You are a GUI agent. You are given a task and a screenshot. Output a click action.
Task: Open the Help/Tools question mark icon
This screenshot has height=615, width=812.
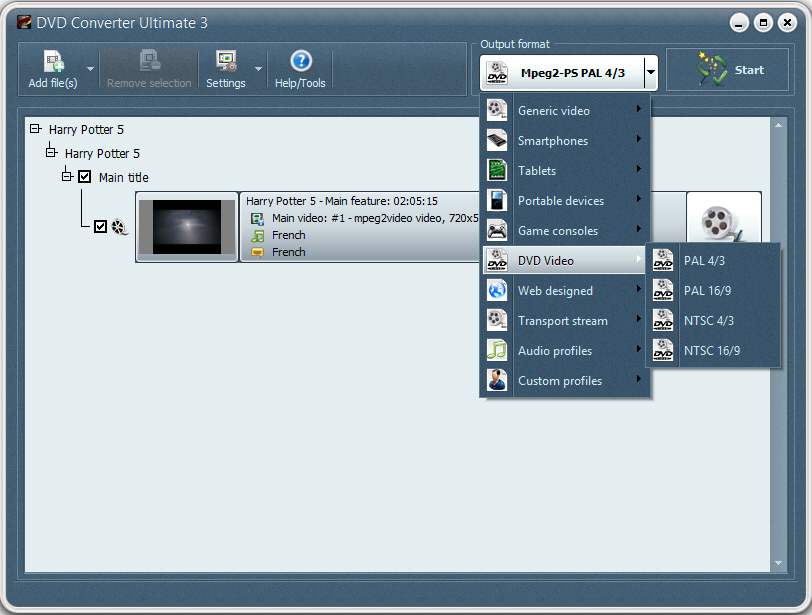[301, 61]
